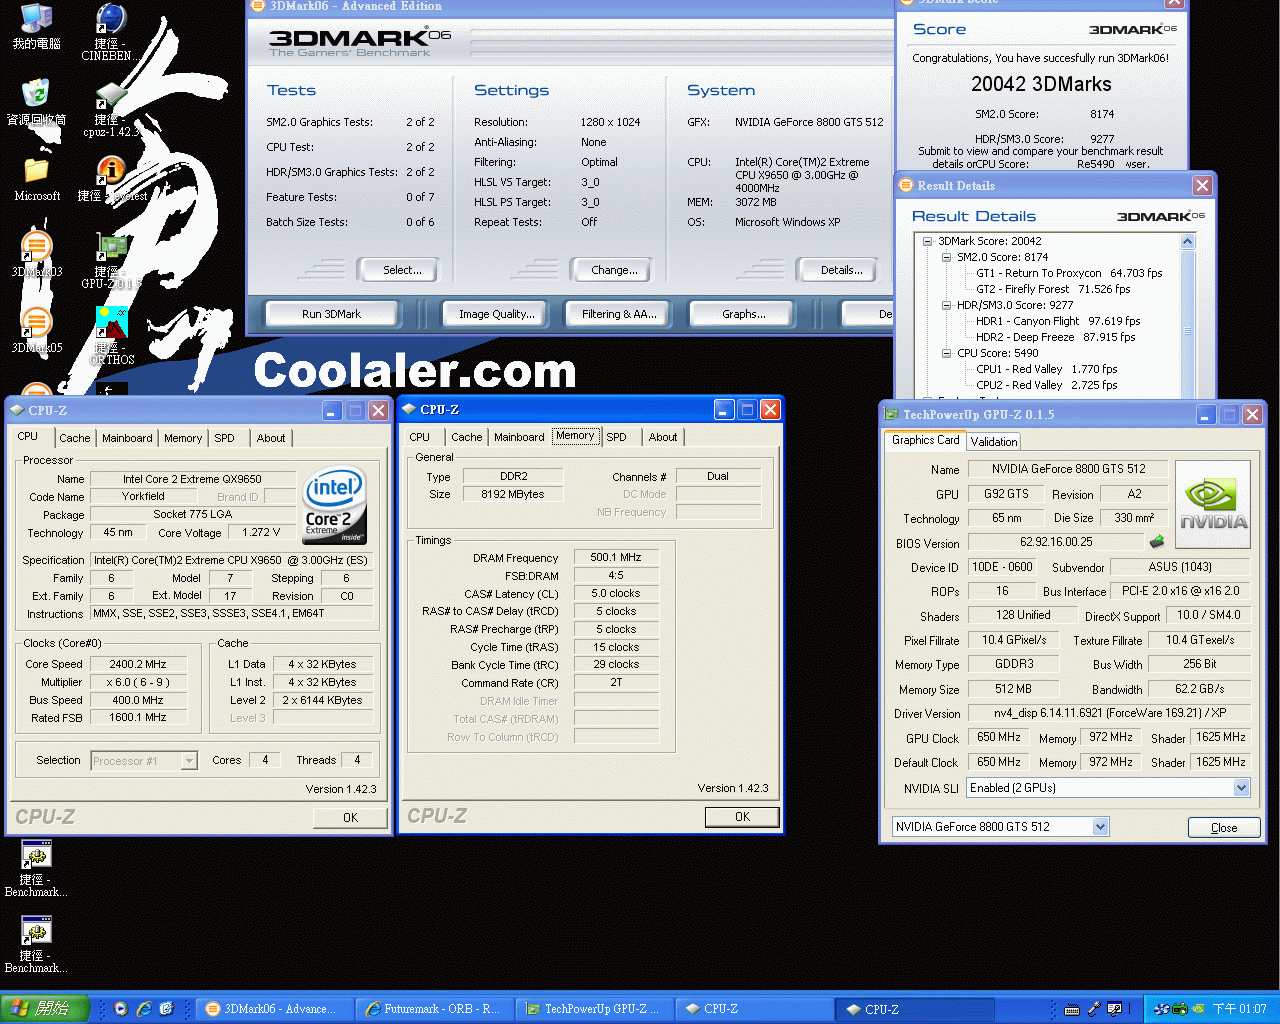This screenshot has height=1024, width=1280.
Task: Click the third Quick Launch icon beside Internet Explorer
Action: (167, 1009)
